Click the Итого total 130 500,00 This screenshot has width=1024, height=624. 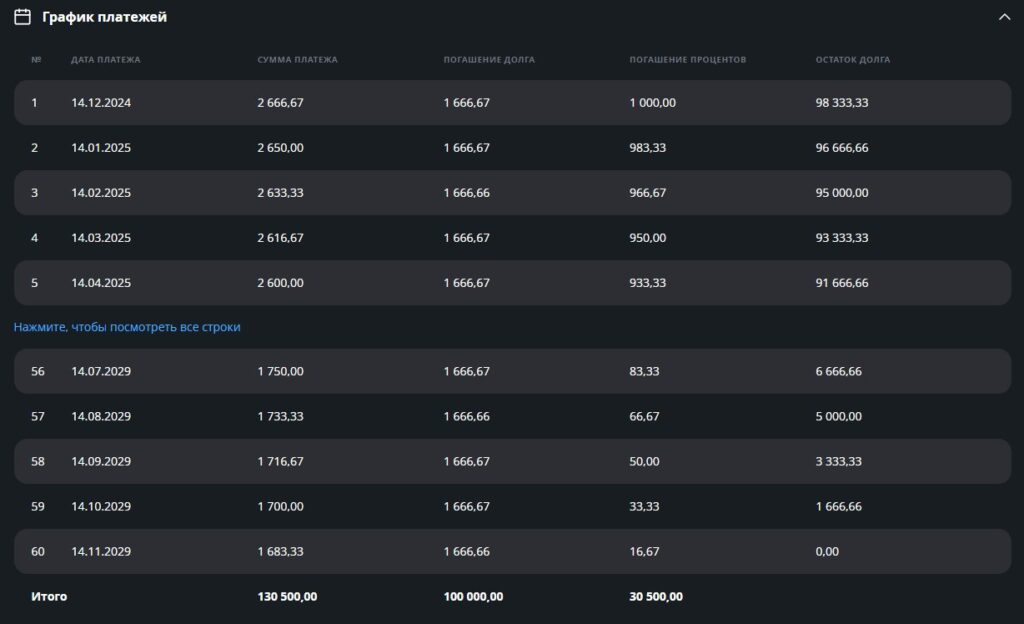click(x=287, y=596)
